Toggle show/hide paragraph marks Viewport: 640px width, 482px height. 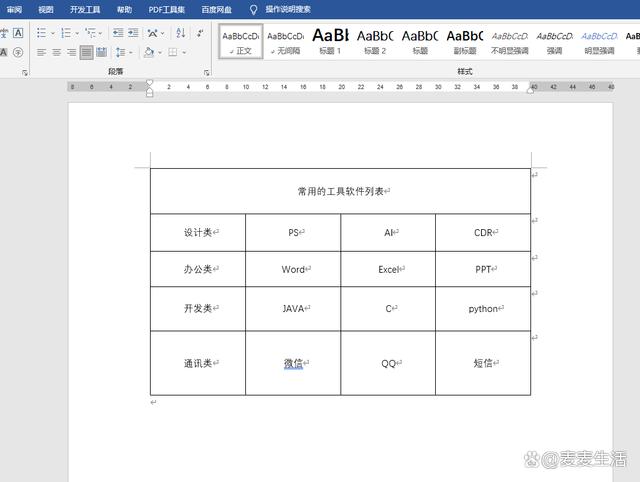200,33
